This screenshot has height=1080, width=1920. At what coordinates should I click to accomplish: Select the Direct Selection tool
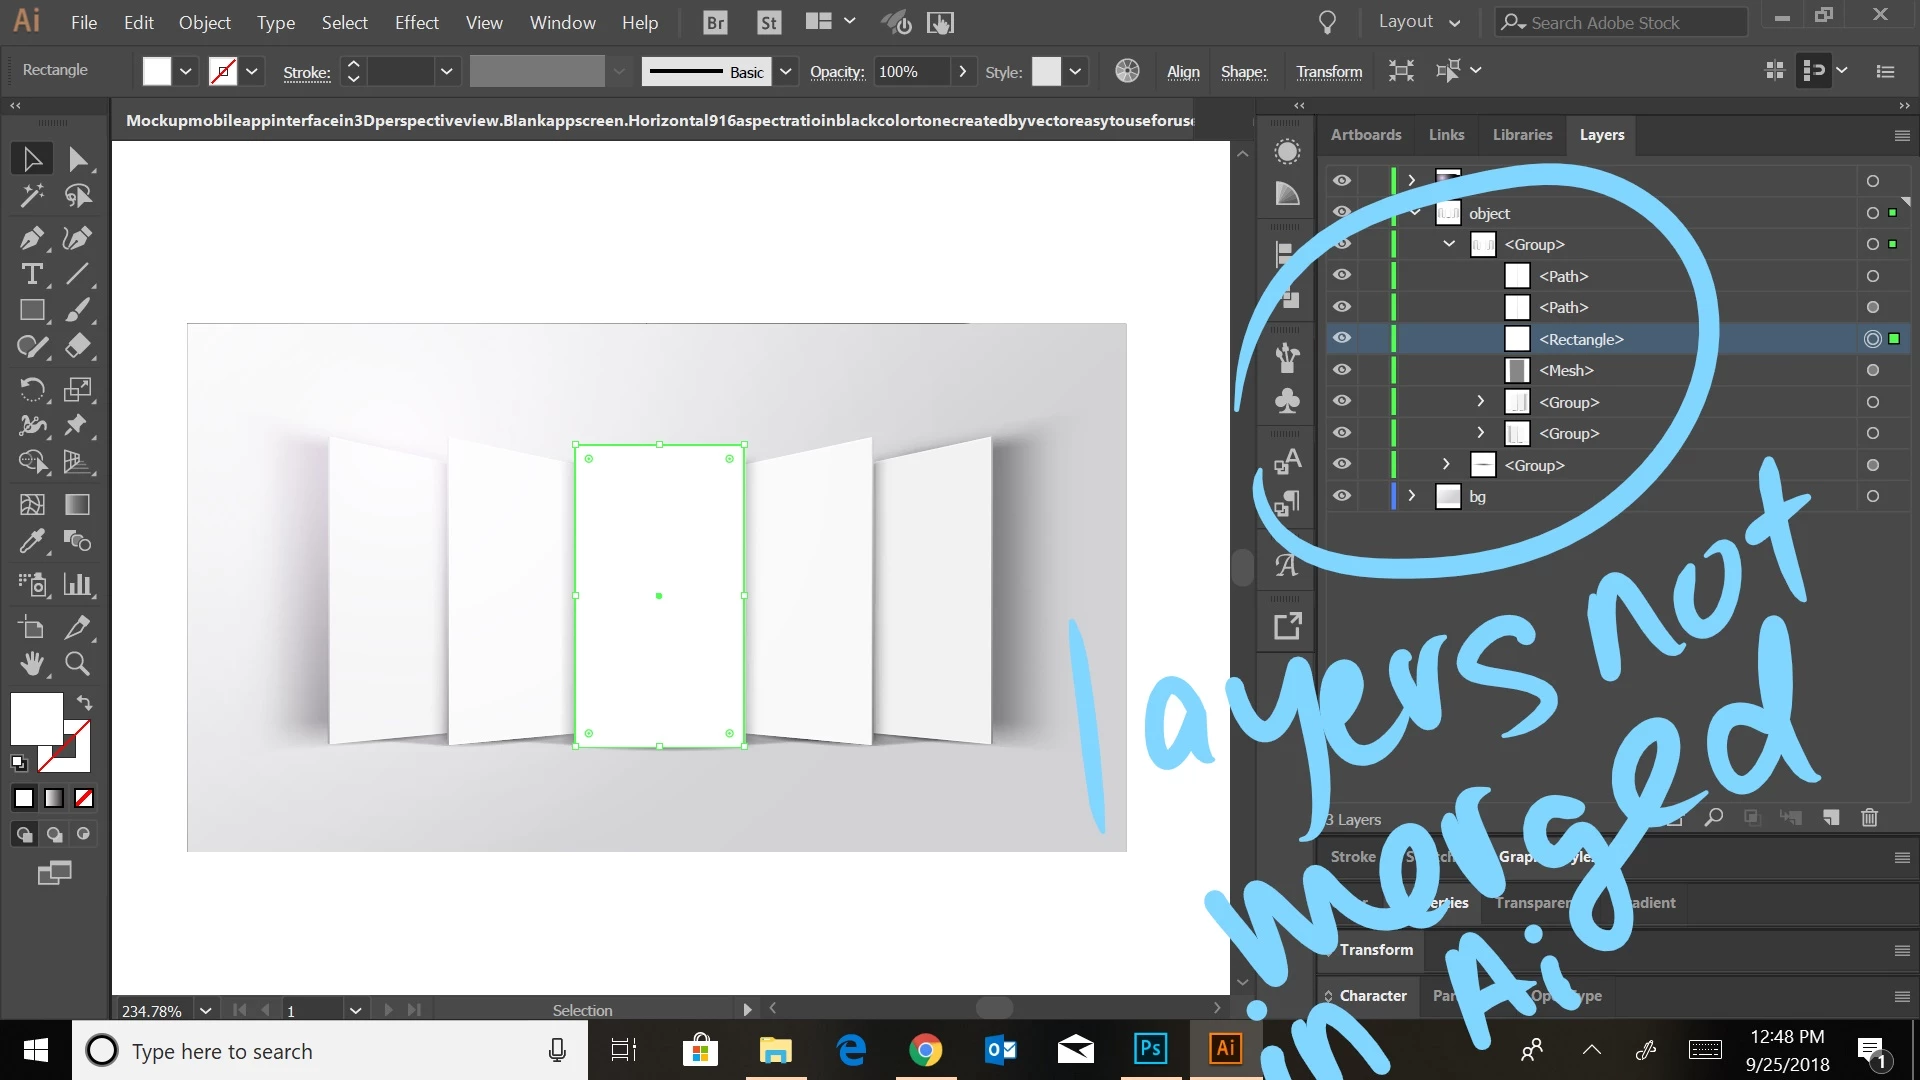click(x=77, y=159)
